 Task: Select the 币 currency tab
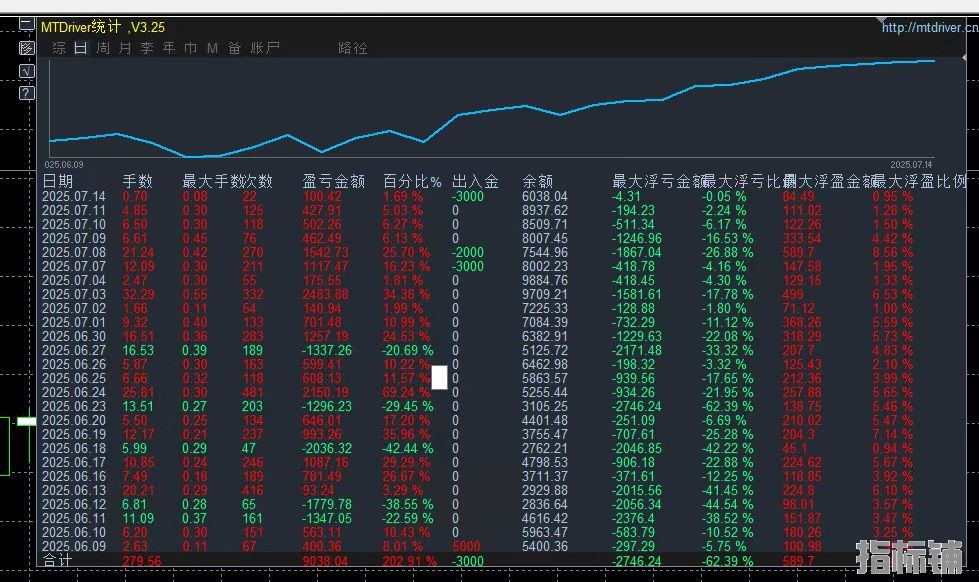tap(190, 48)
